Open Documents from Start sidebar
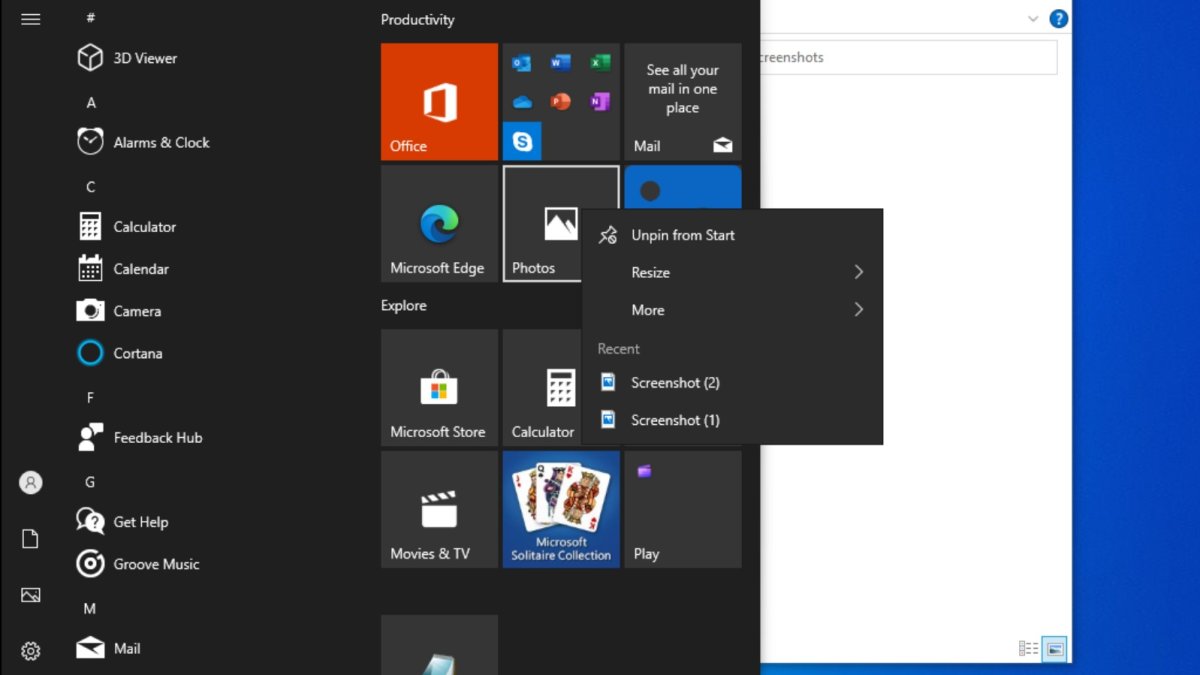 point(31,539)
